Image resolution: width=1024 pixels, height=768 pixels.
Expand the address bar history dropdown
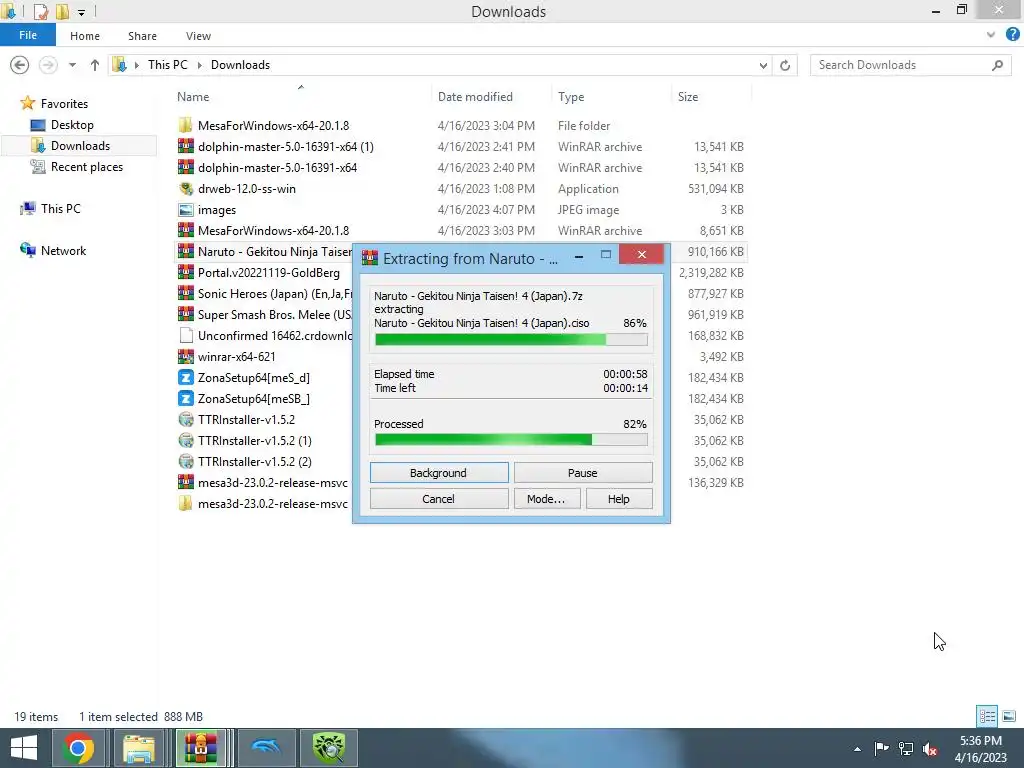coord(763,65)
